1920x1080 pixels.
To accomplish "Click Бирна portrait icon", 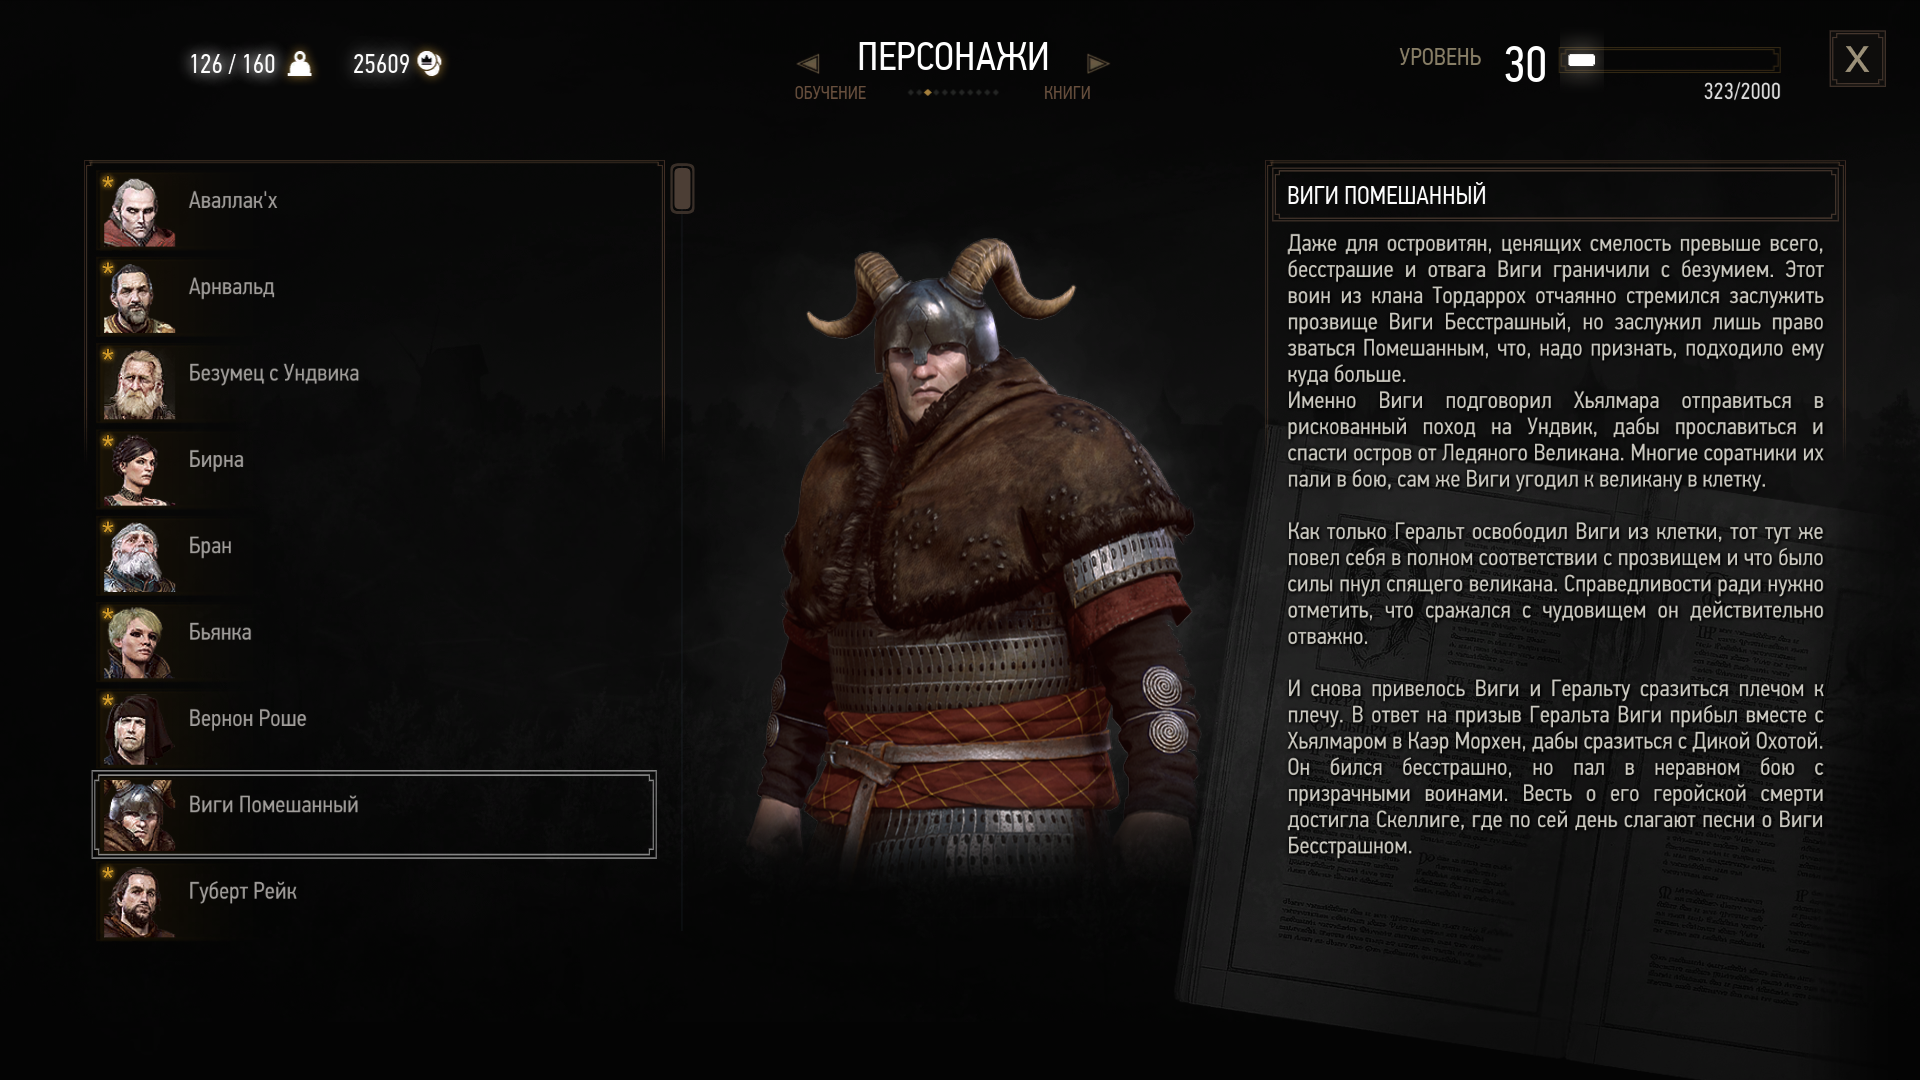I will pyautogui.click(x=138, y=469).
